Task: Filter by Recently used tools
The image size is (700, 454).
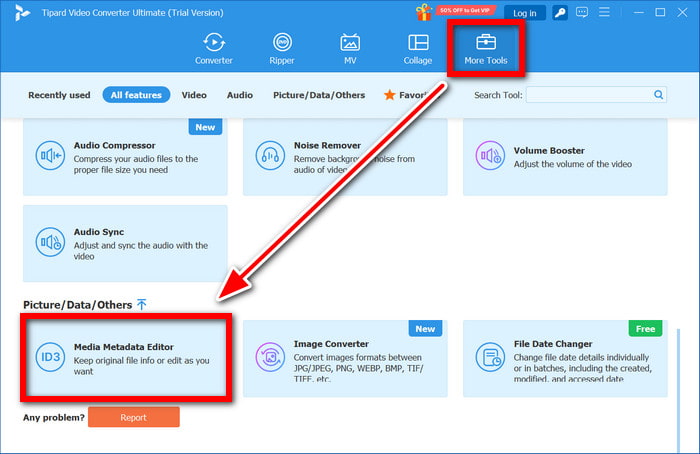Action: (x=59, y=95)
